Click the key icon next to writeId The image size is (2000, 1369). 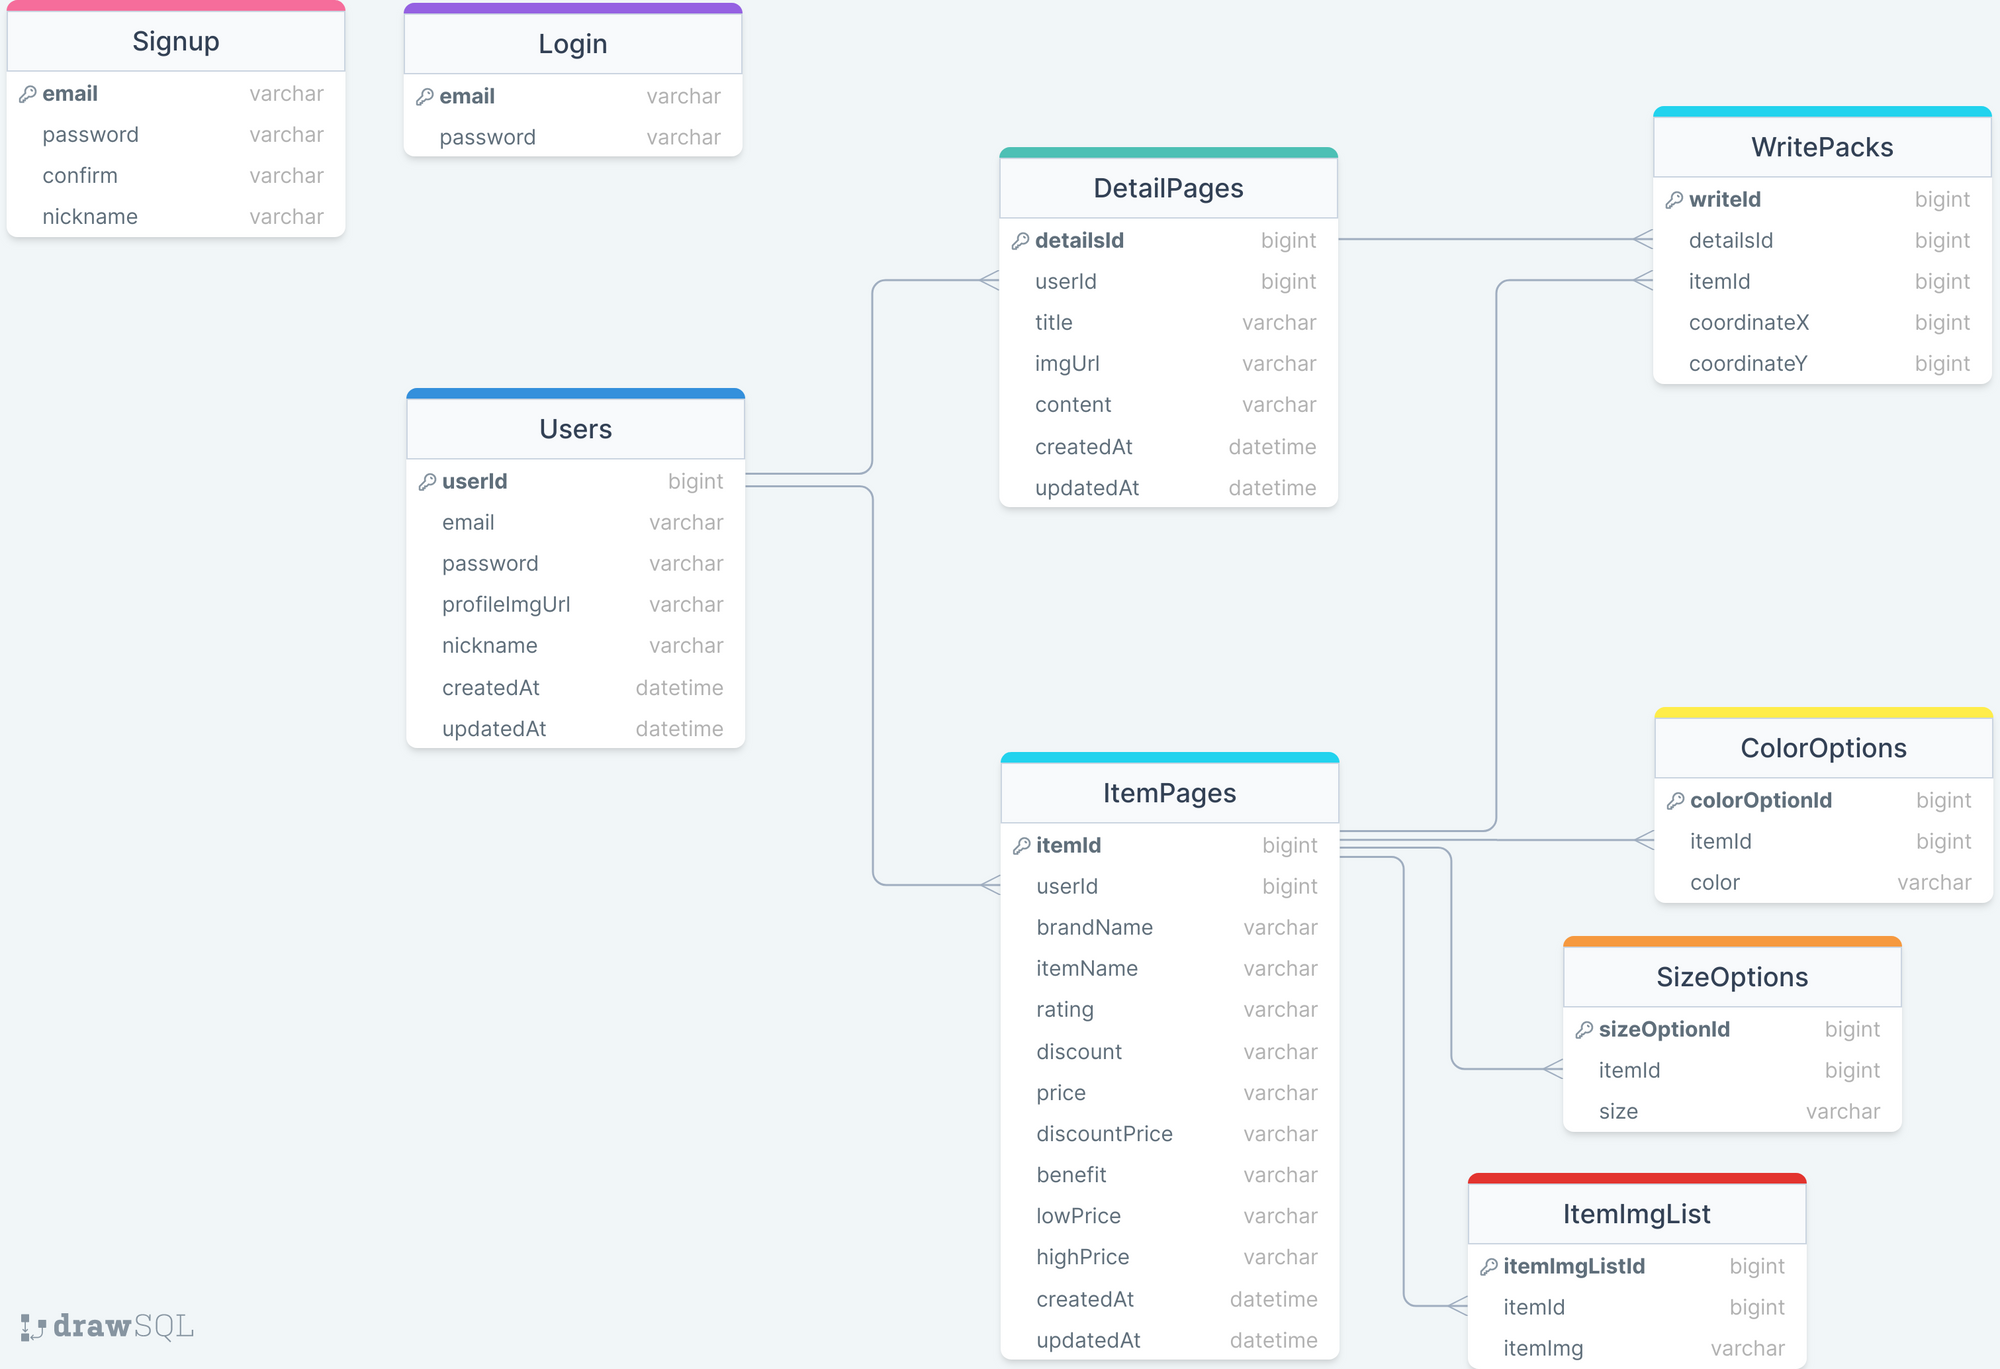pos(1675,200)
